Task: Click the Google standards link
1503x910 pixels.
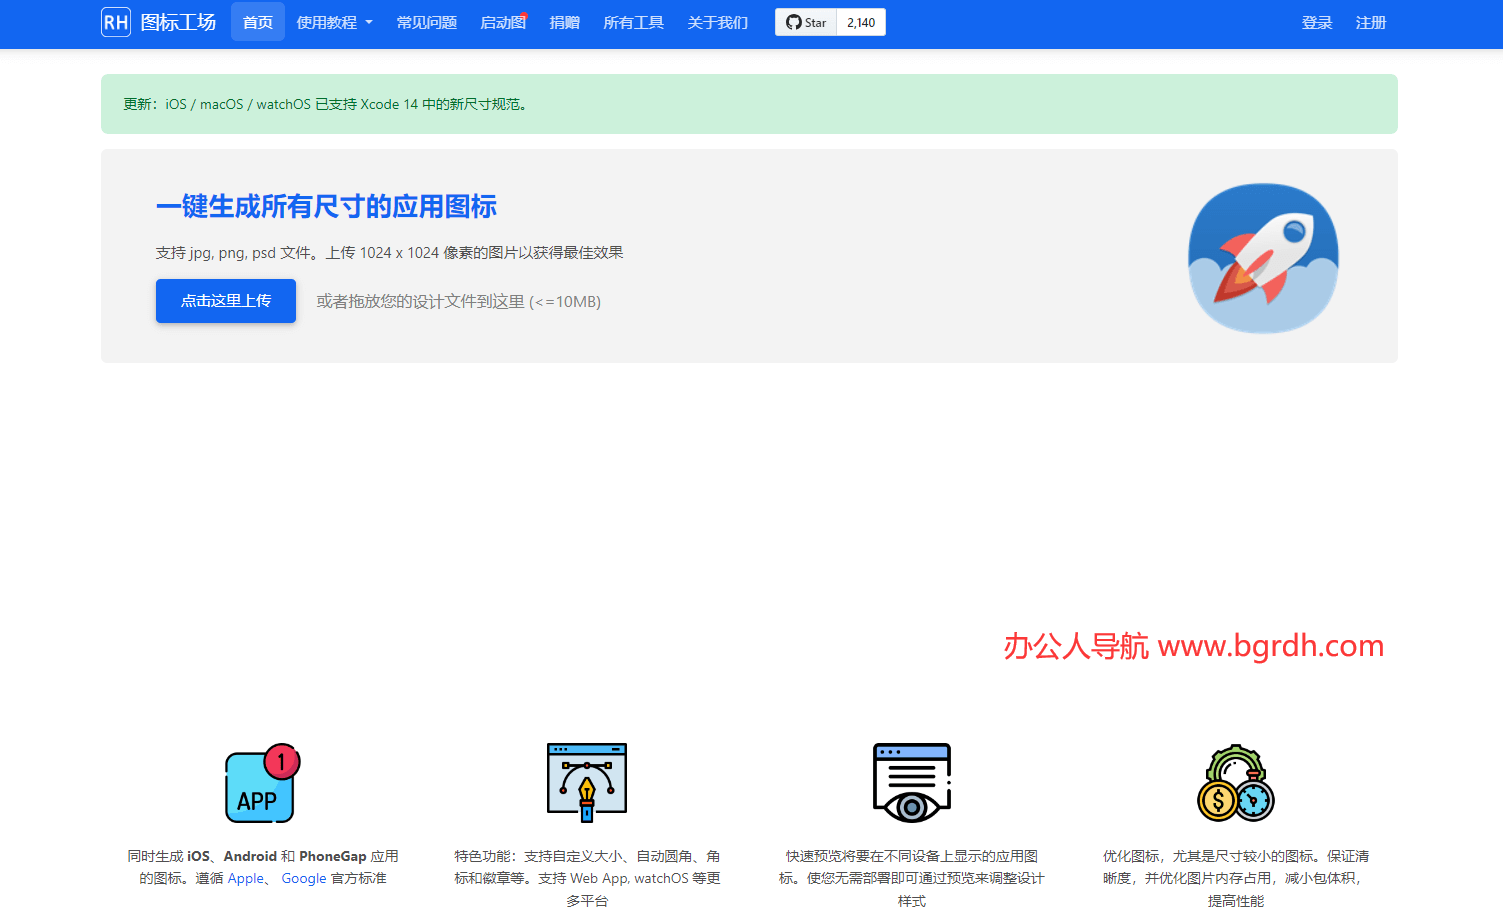Action: 304,878
